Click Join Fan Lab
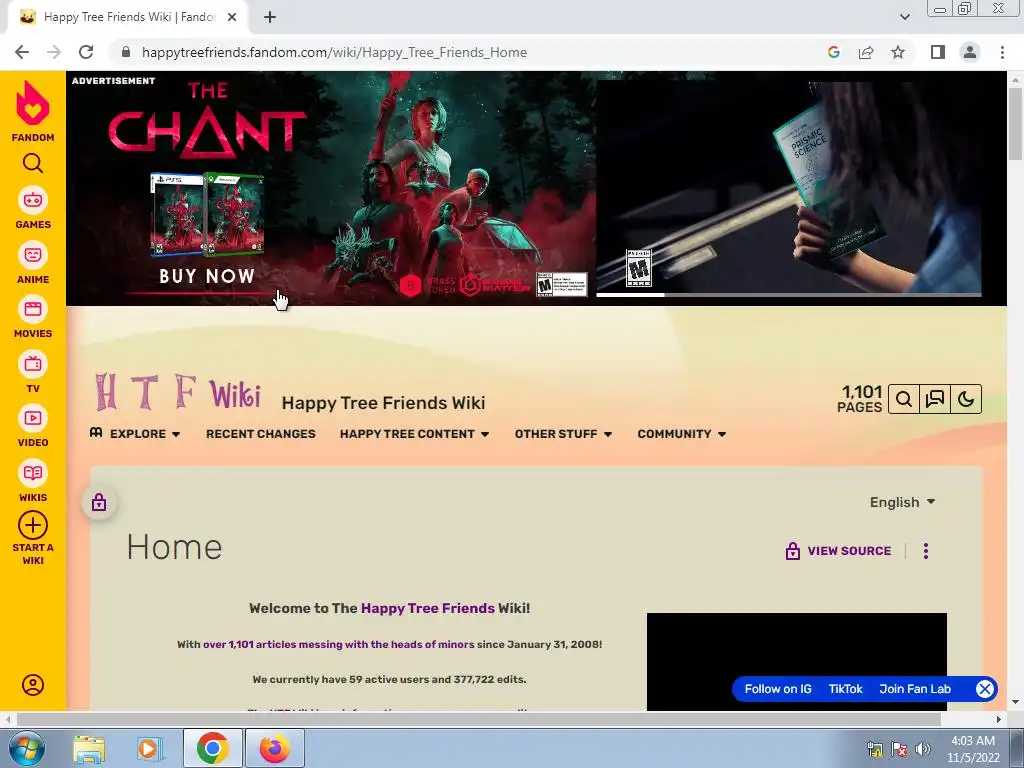Screen dimensions: 1024x768 pyautogui.click(x=915, y=689)
